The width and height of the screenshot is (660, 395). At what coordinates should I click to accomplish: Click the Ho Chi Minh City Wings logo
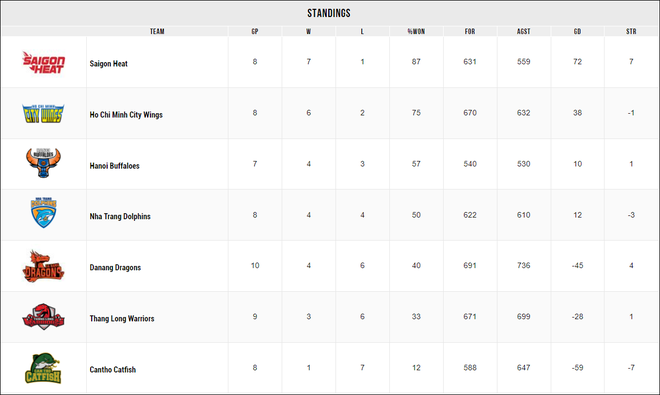[x=43, y=113]
